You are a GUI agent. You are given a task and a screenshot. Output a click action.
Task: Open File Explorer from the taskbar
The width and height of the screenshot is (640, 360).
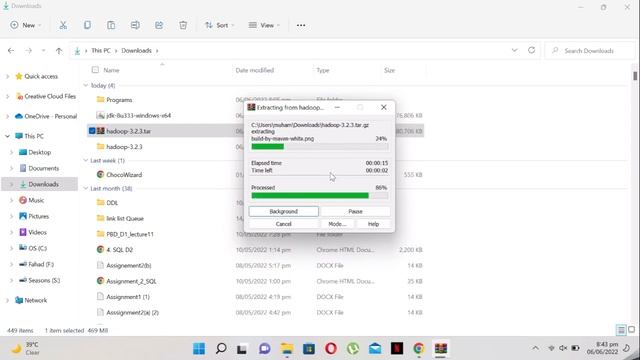click(x=287, y=349)
